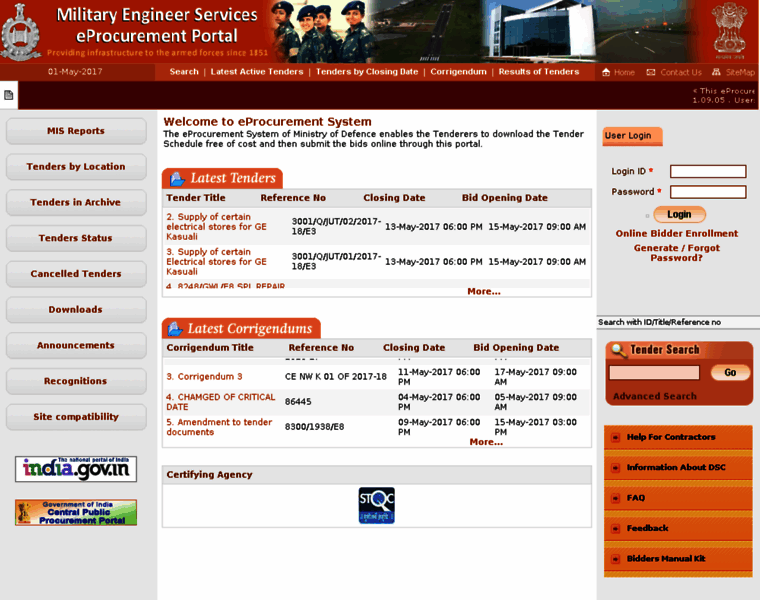Click the 01-May-2017 date text
Screen dimensions: 760x600
75,72
